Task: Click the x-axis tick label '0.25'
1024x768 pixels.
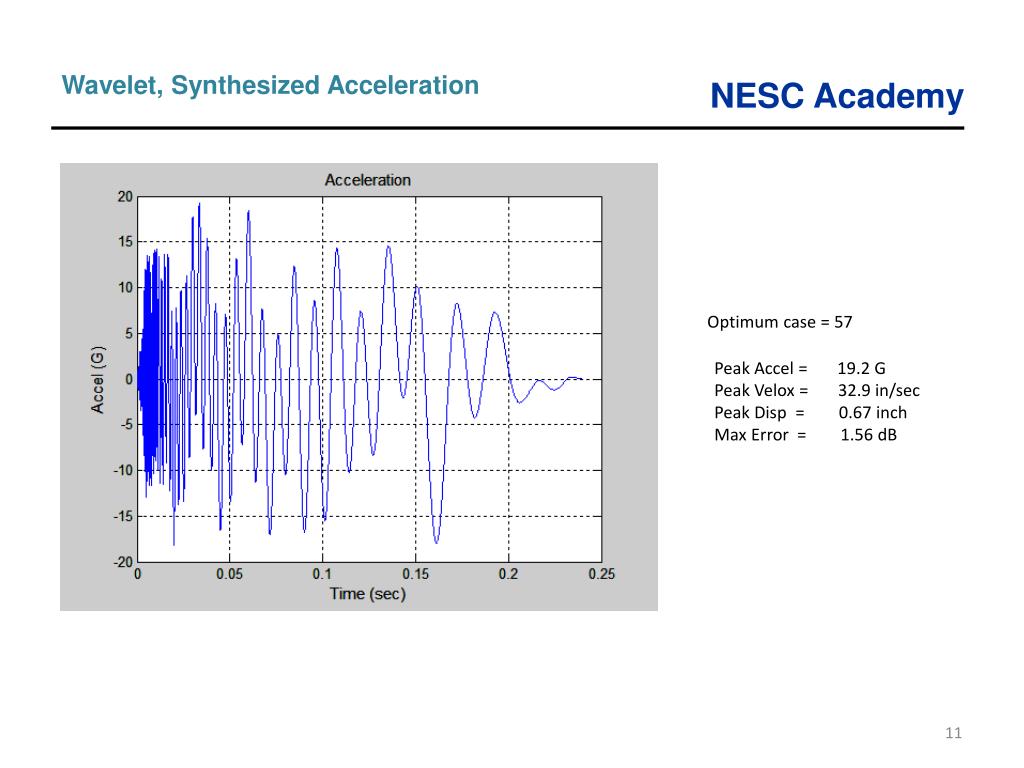Action: (x=601, y=574)
